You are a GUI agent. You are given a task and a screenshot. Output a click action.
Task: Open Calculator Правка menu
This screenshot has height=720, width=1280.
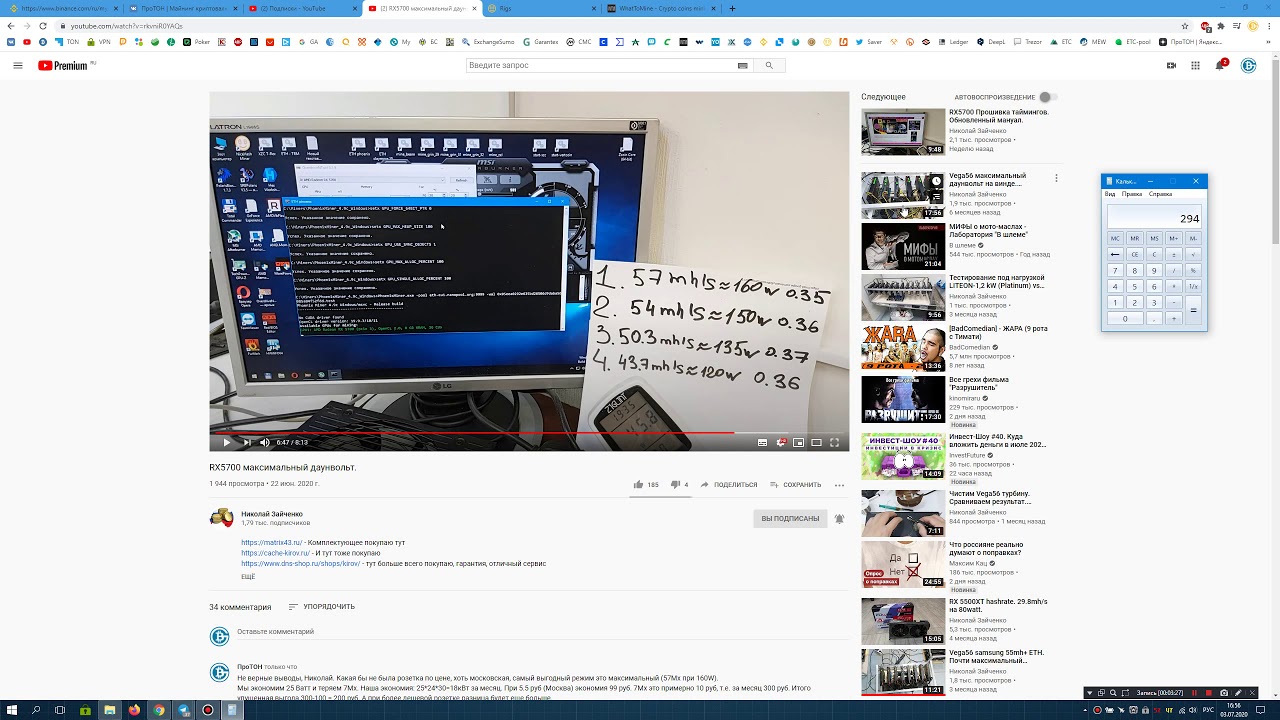point(1132,194)
